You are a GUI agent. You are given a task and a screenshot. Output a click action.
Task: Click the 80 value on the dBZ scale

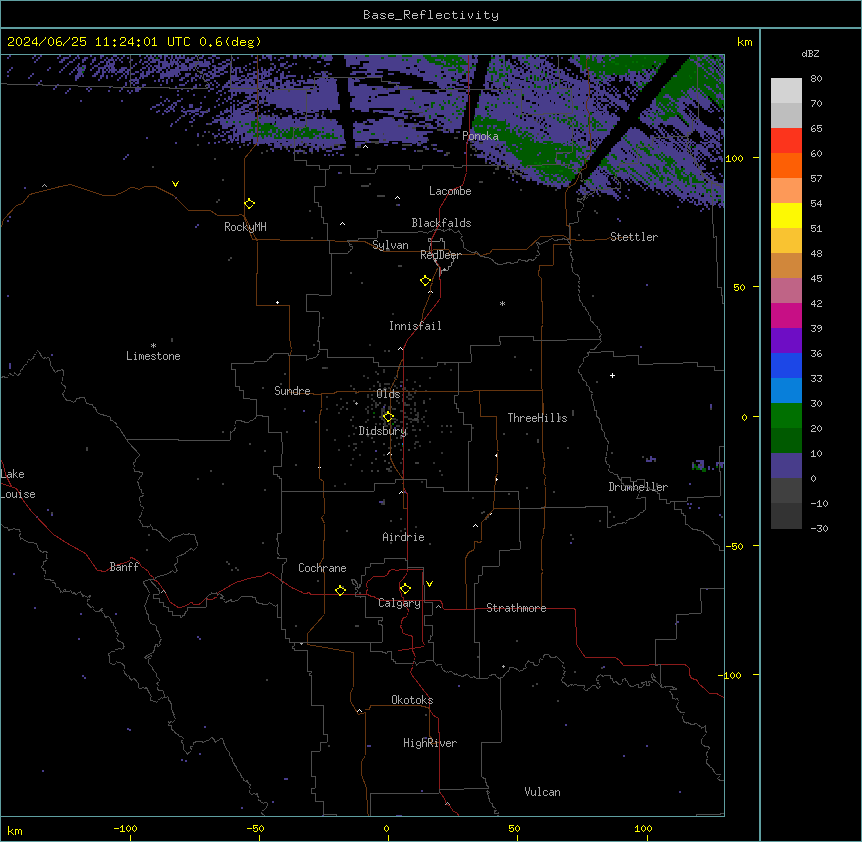click(x=816, y=79)
